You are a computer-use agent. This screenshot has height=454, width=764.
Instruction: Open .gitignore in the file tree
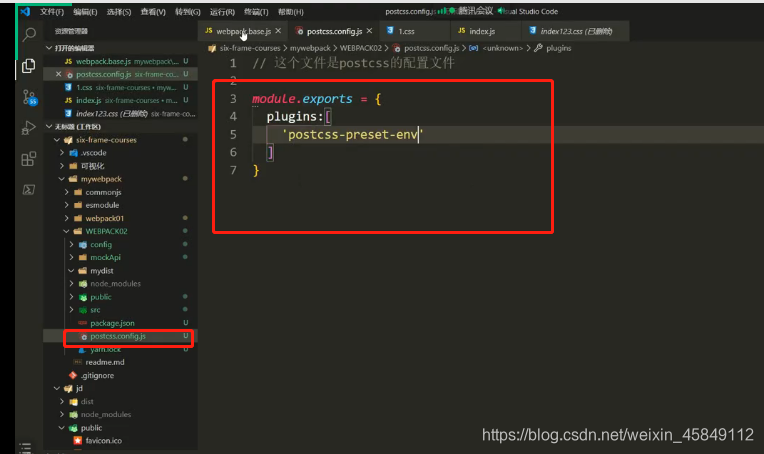tap(97, 376)
